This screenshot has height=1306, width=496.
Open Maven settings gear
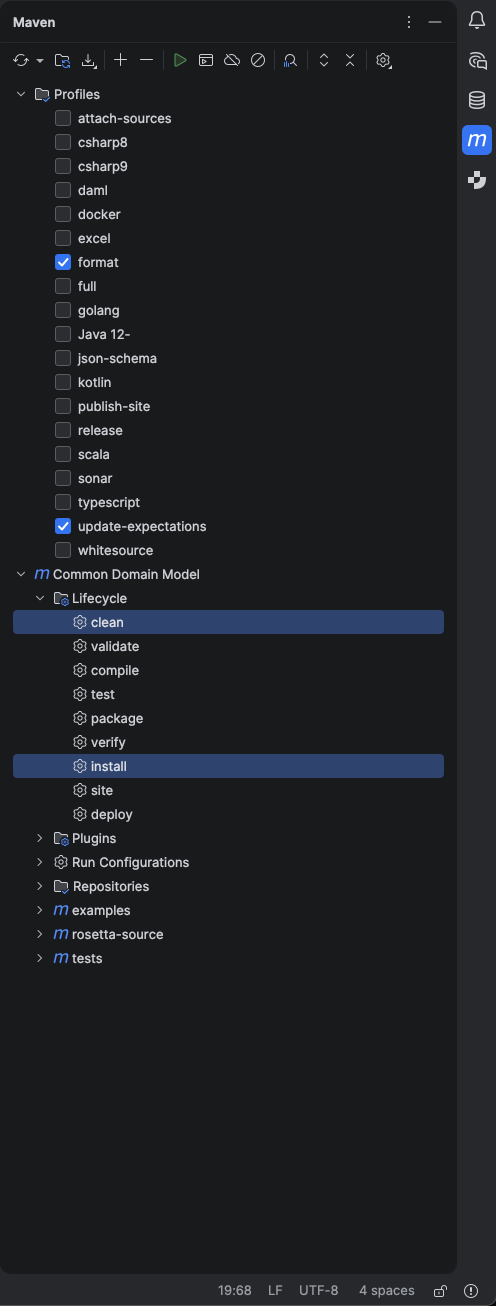tap(383, 61)
